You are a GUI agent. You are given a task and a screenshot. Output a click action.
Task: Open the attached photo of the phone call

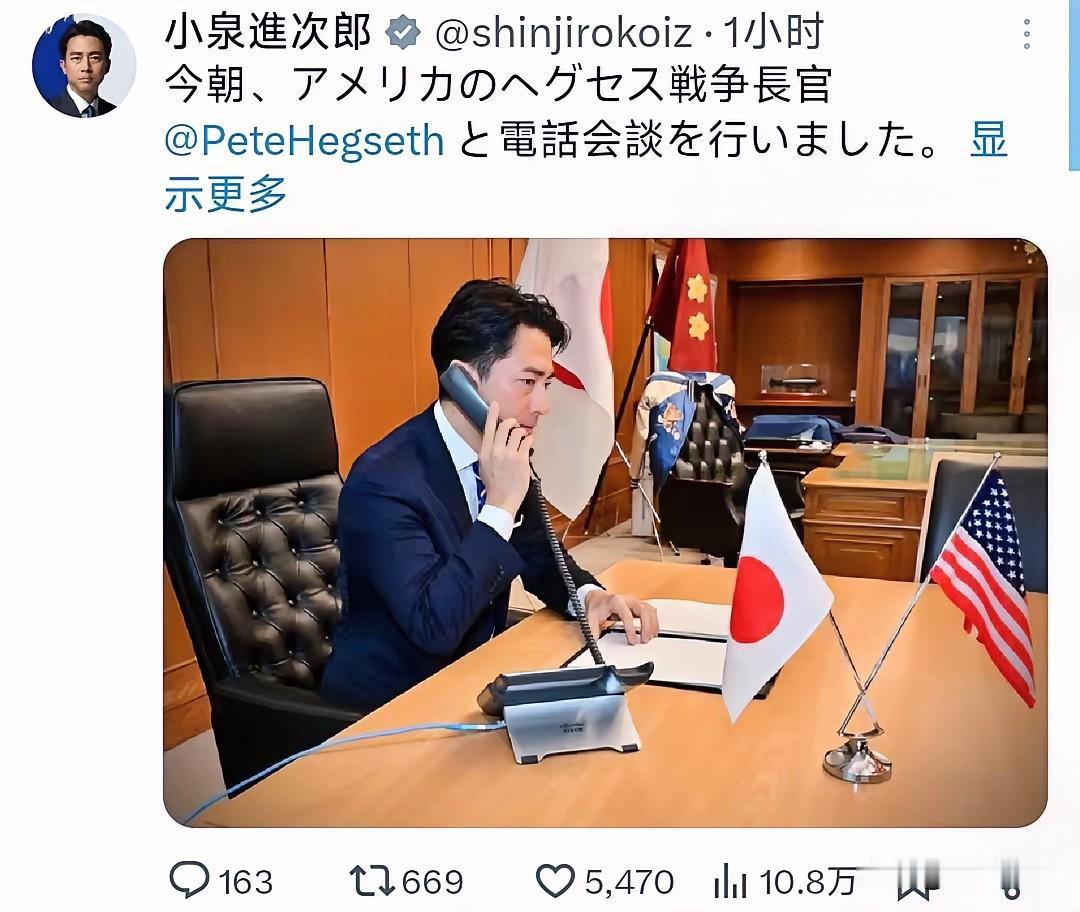[x=605, y=532]
